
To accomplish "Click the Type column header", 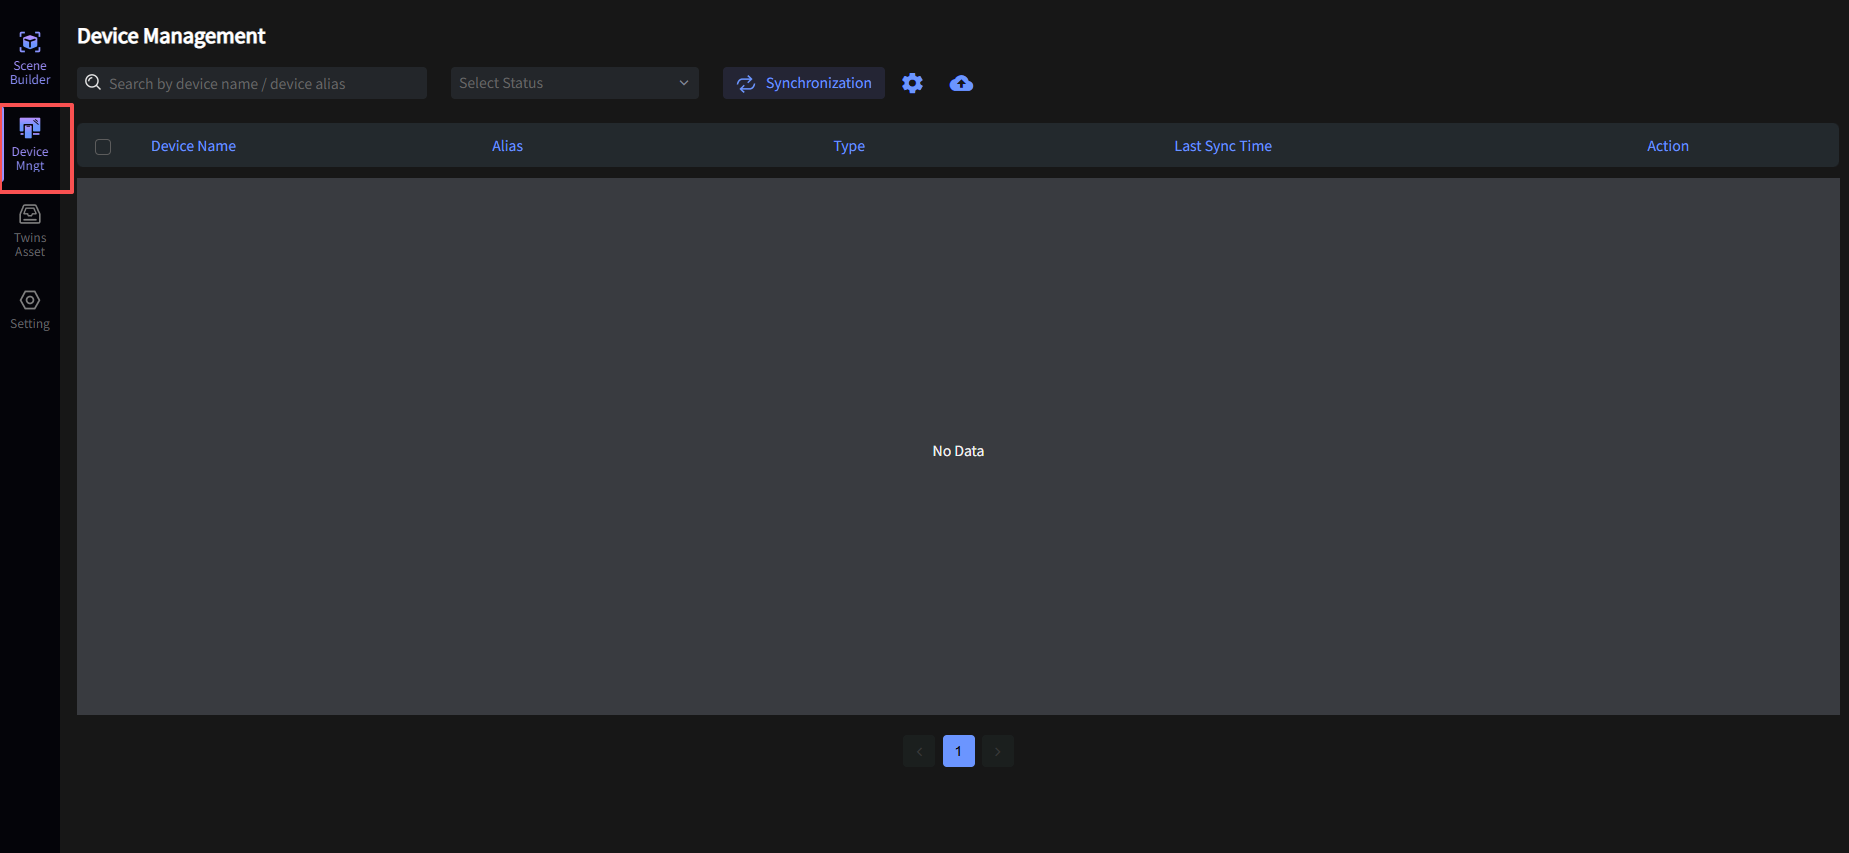I will [849, 146].
